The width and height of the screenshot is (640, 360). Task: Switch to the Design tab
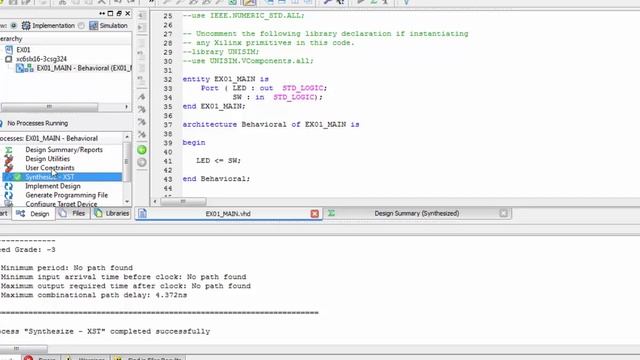(x=33, y=214)
